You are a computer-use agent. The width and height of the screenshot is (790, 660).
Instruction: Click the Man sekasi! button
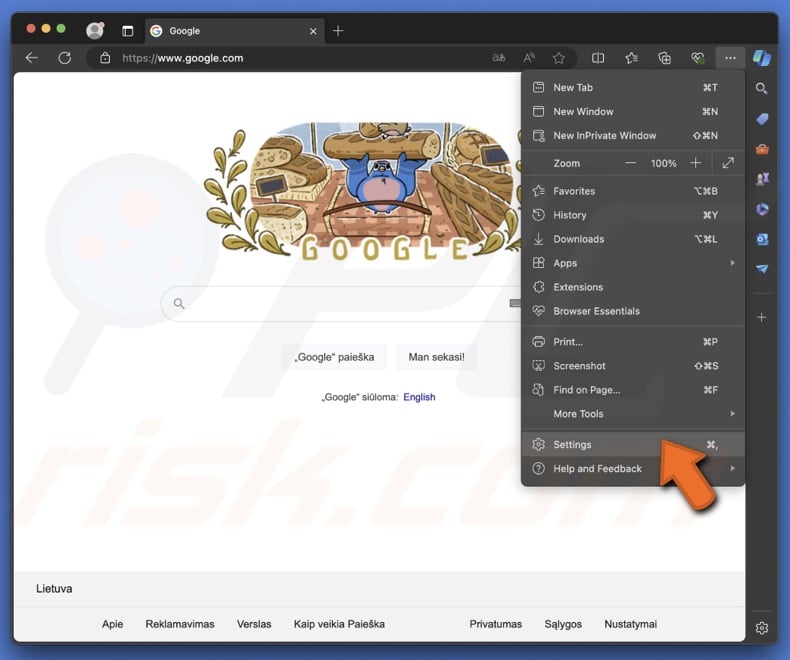tap(436, 357)
